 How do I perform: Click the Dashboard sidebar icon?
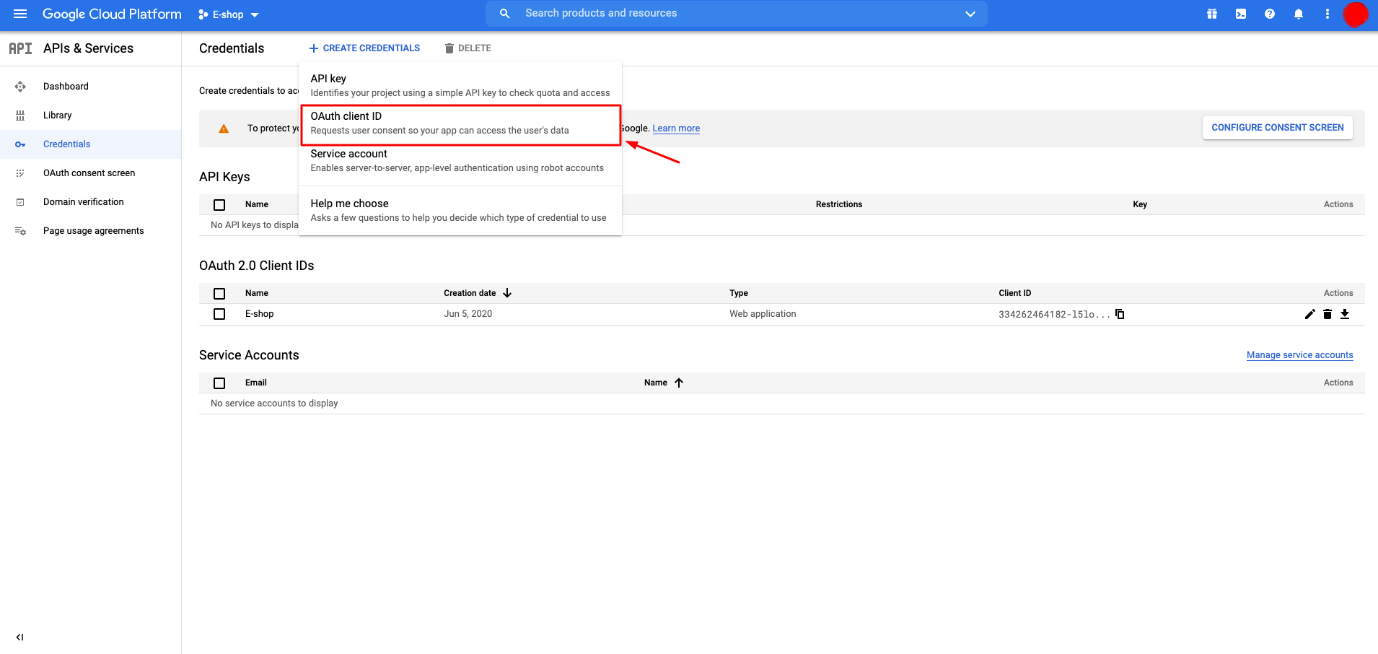click(x=20, y=87)
